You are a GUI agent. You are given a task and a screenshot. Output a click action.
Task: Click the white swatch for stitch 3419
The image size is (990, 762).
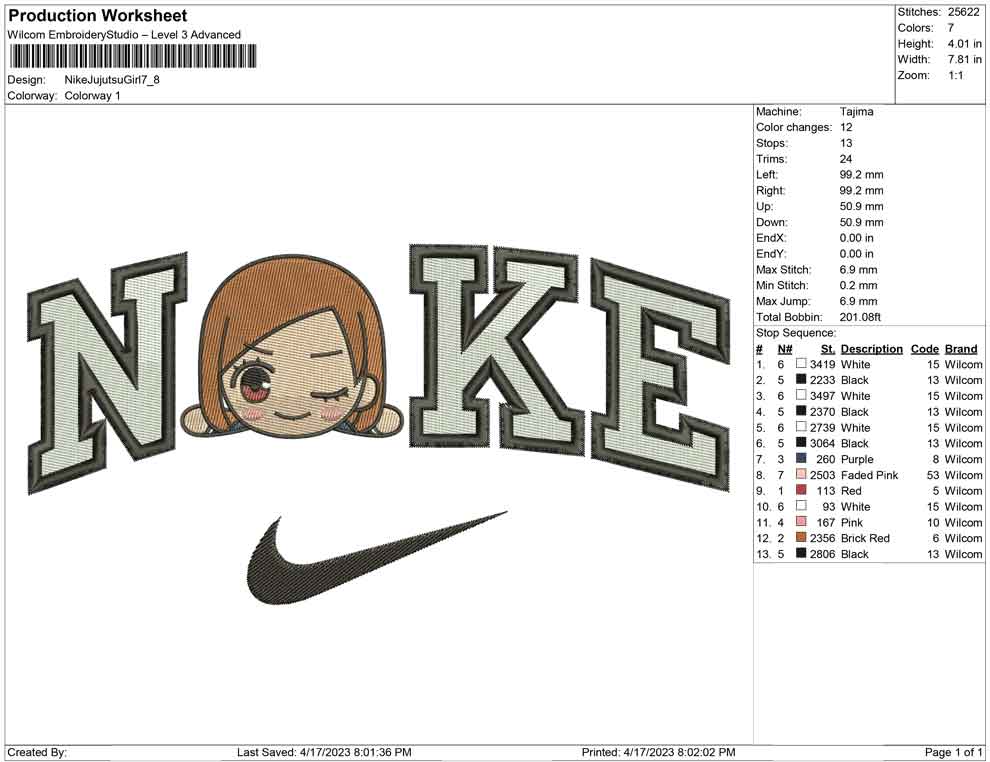tap(801, 364)
